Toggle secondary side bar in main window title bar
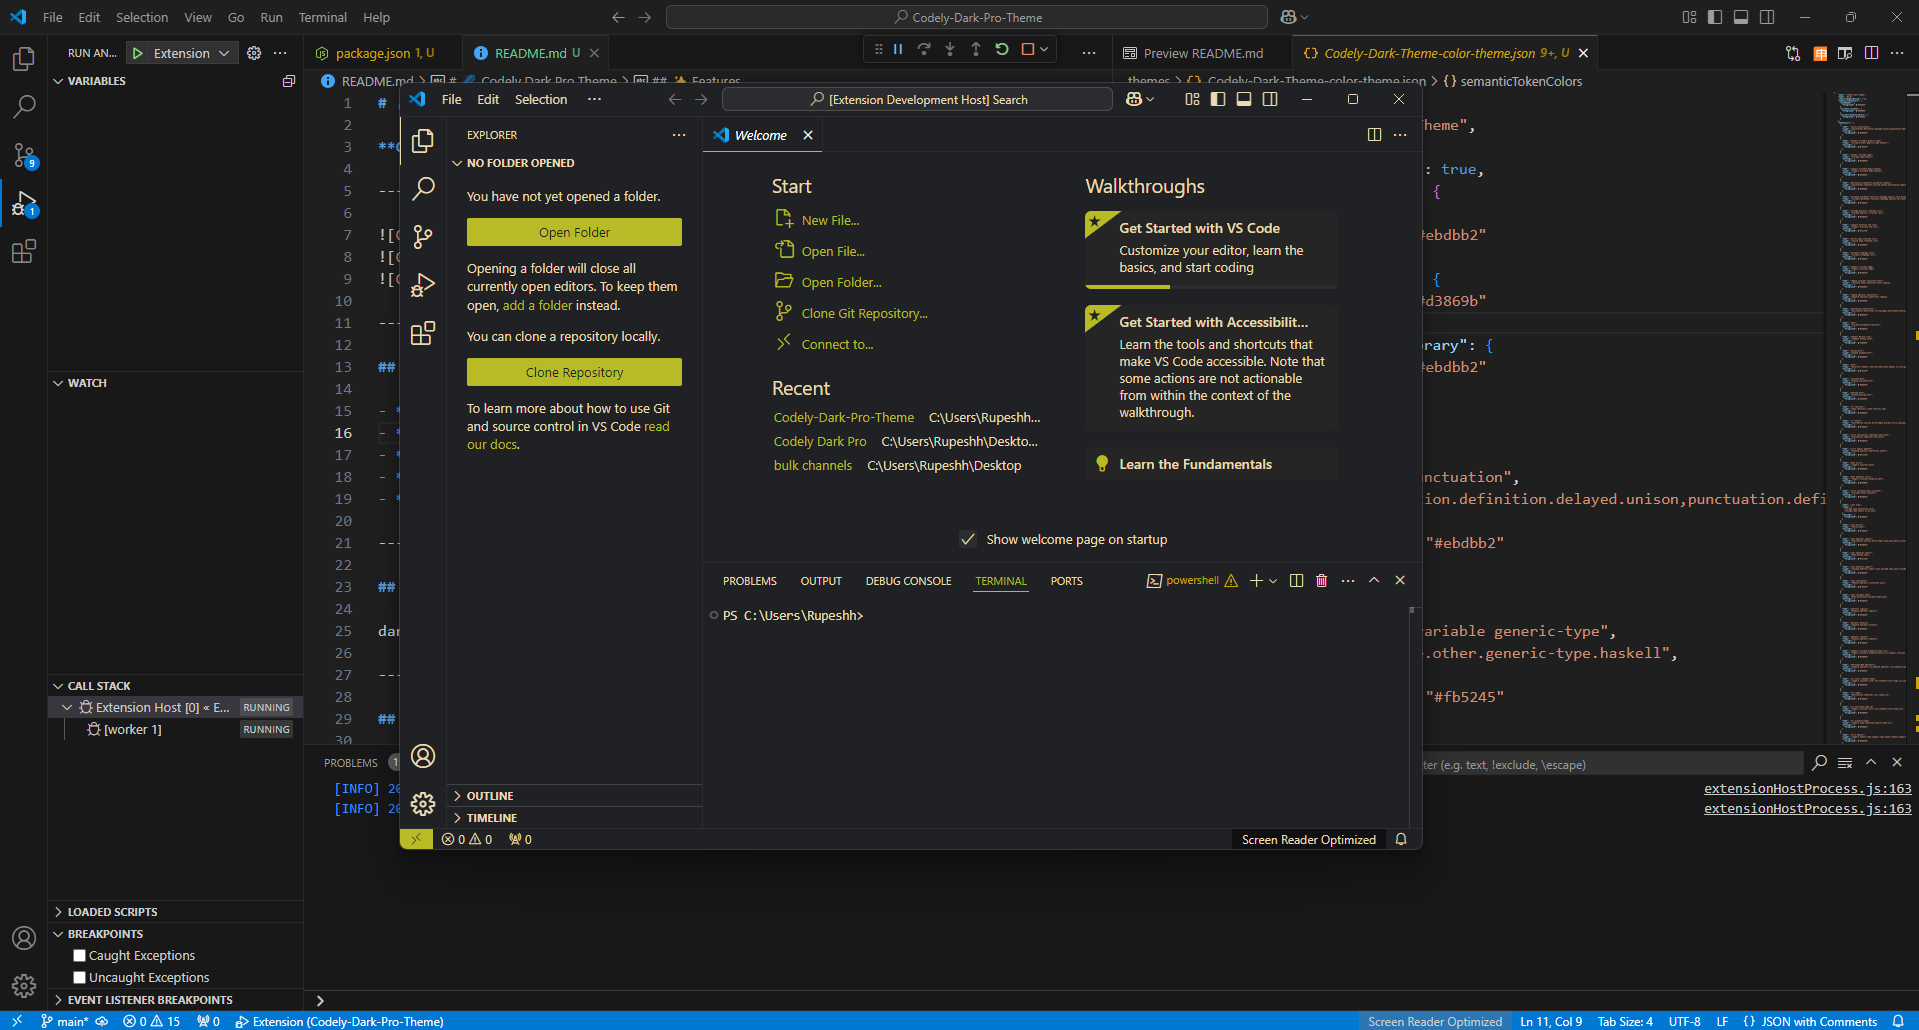Image resolution: width=1919 pixels, height=1030 pixels. (x=1767, y=17)
